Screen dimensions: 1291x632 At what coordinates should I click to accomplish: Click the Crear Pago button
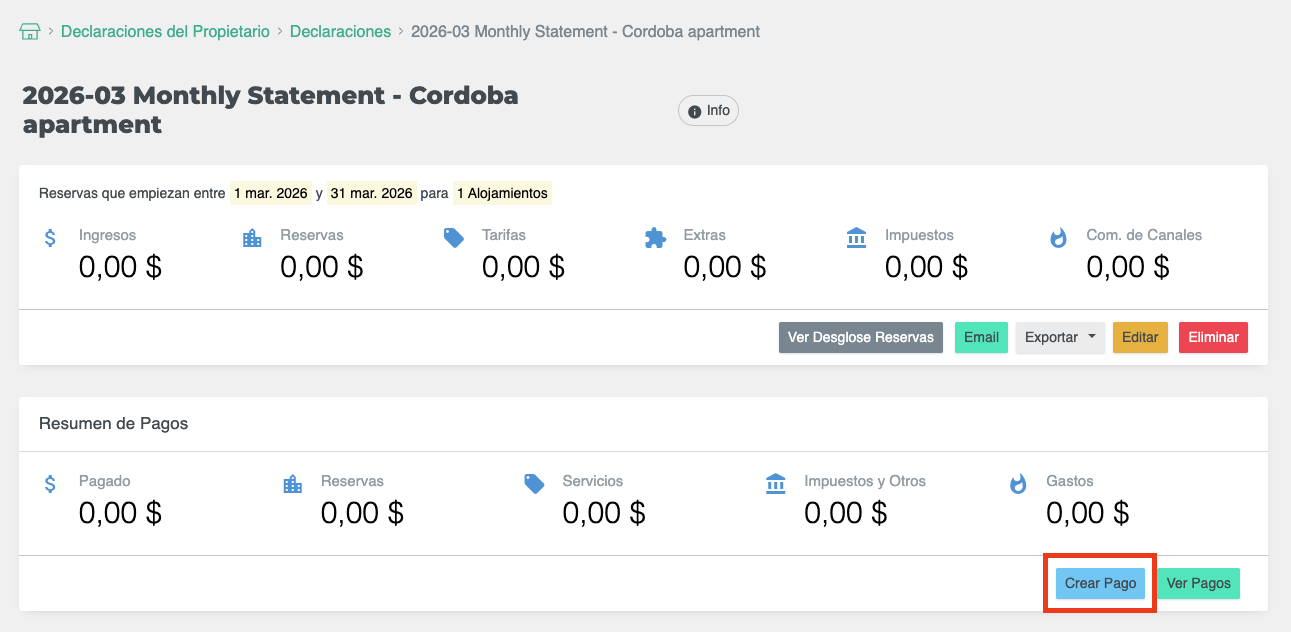coord(1100,584)
